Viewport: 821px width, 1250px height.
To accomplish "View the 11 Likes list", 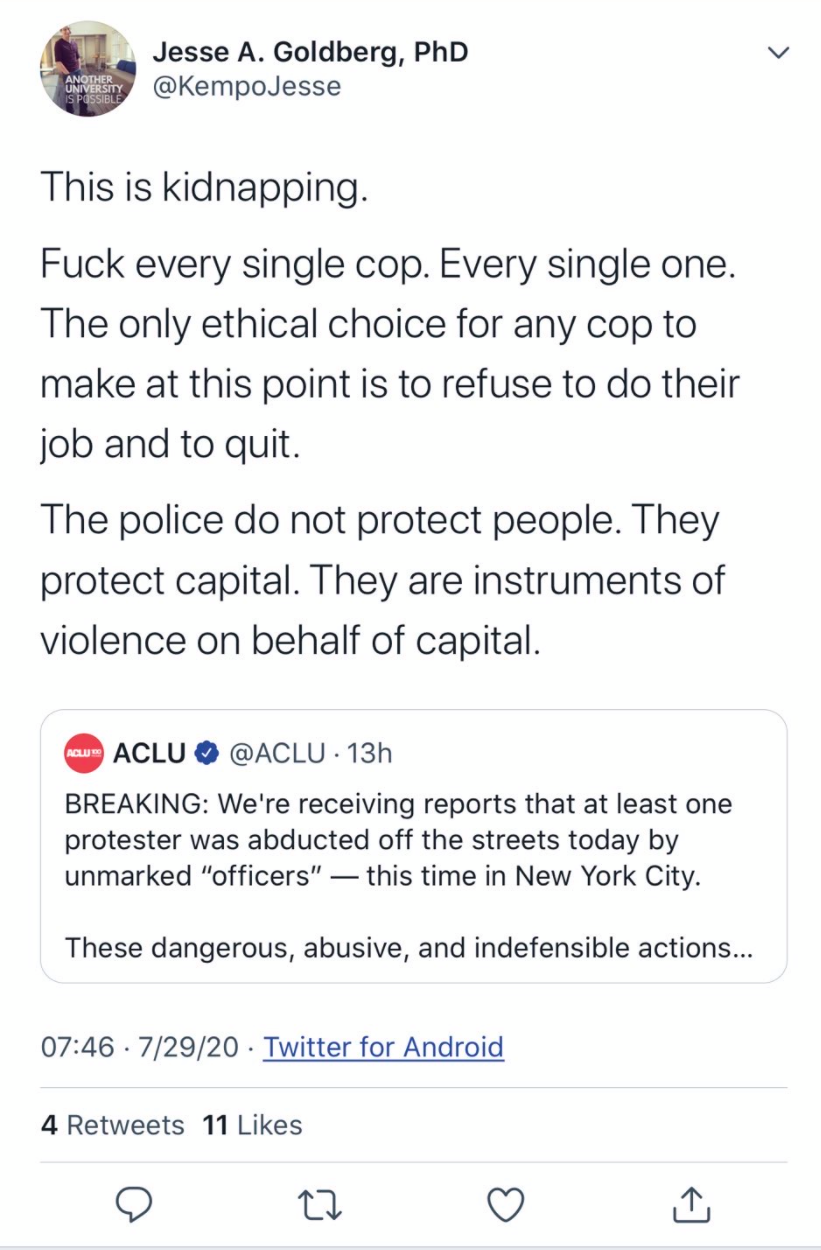I will click(x=252, y=1125).
